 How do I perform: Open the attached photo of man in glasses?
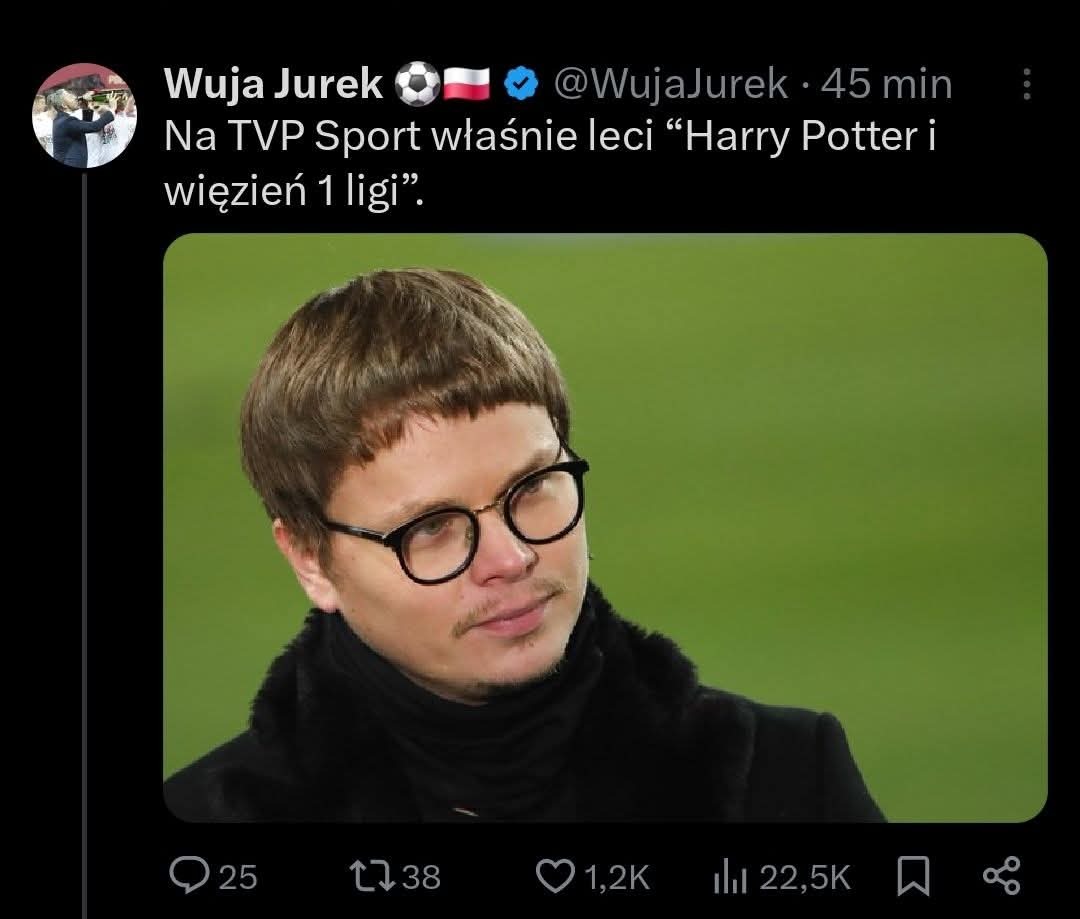tap(605, 527)
